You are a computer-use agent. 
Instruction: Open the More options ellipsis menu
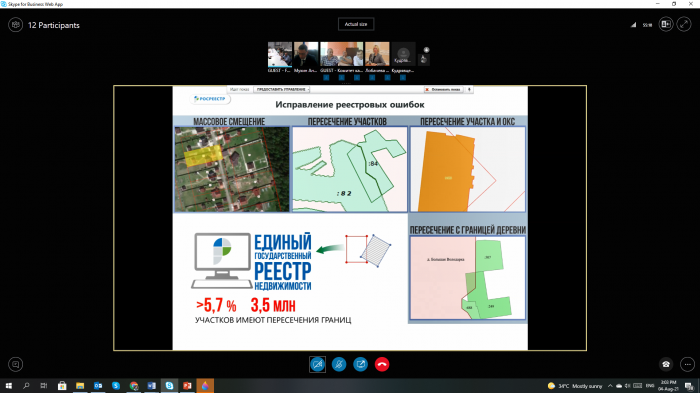(x=688, y=364)
